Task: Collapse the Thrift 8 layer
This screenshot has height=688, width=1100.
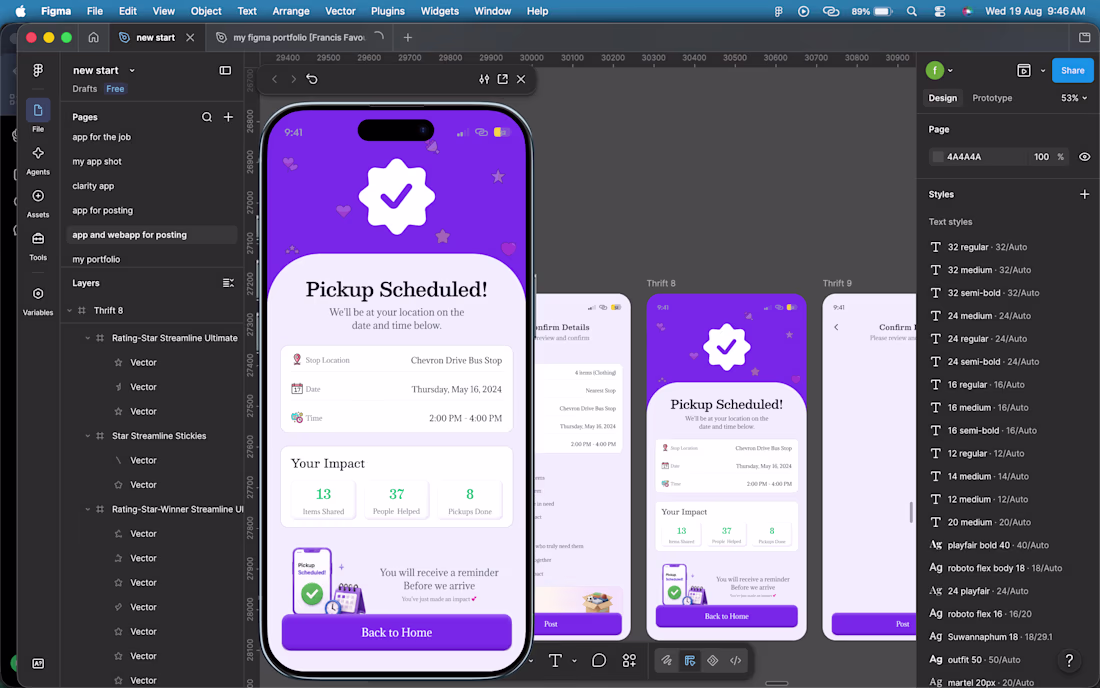Action: (69, 311)
